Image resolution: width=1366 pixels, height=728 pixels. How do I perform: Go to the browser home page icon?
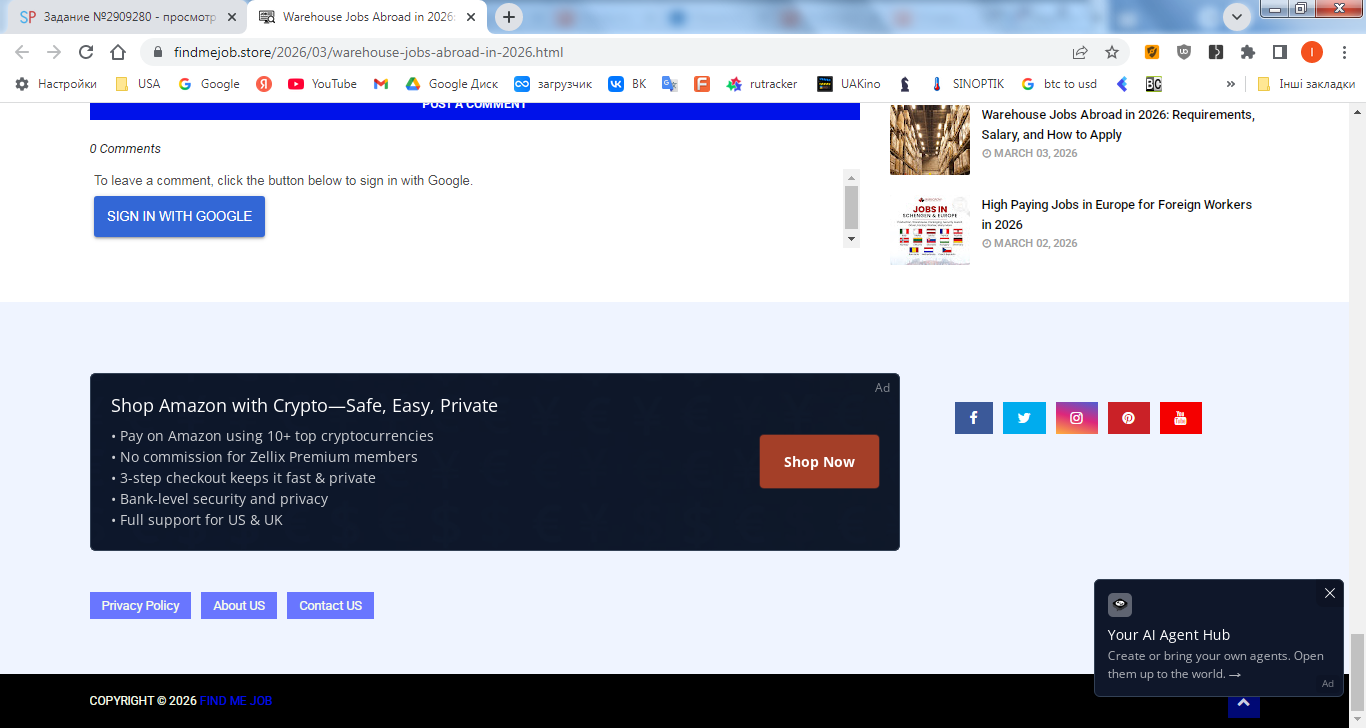118,52
